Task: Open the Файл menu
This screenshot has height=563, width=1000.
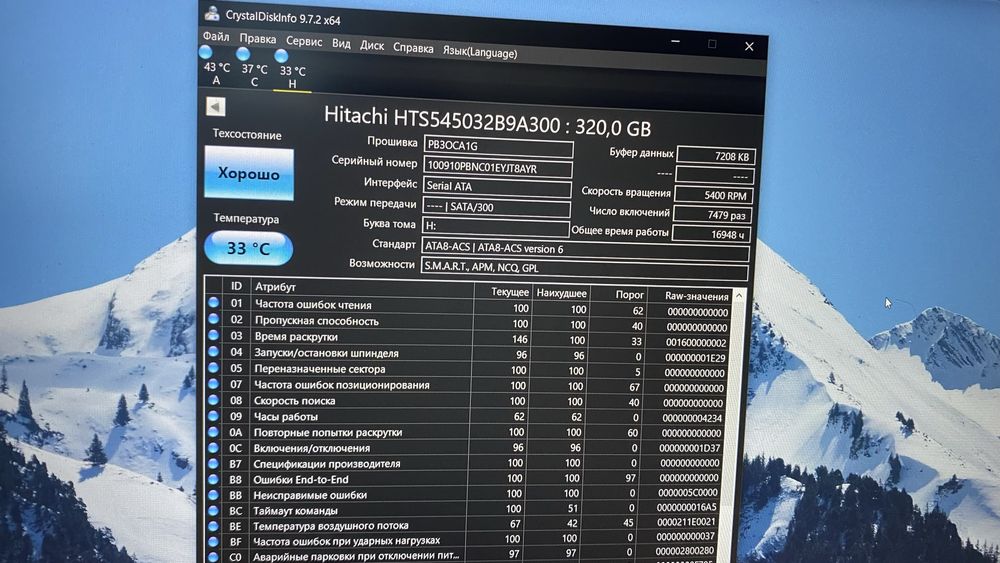Action: (x=216, y=37)
